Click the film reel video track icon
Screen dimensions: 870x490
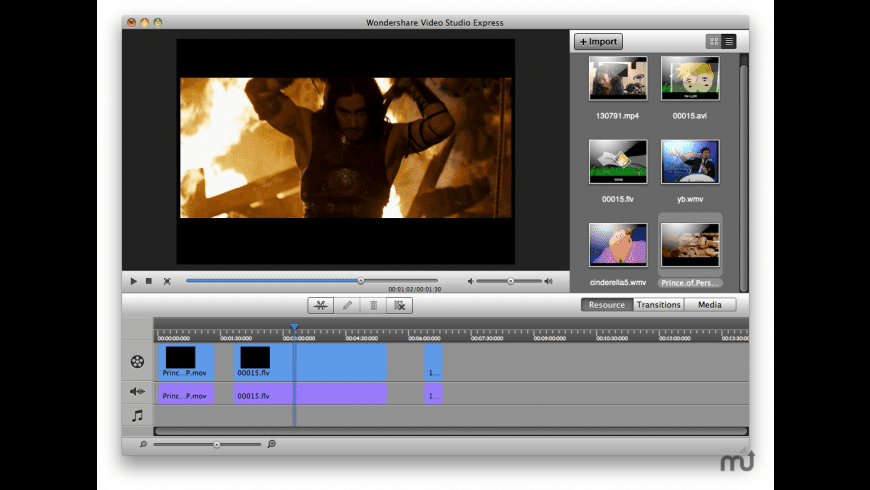137,361
